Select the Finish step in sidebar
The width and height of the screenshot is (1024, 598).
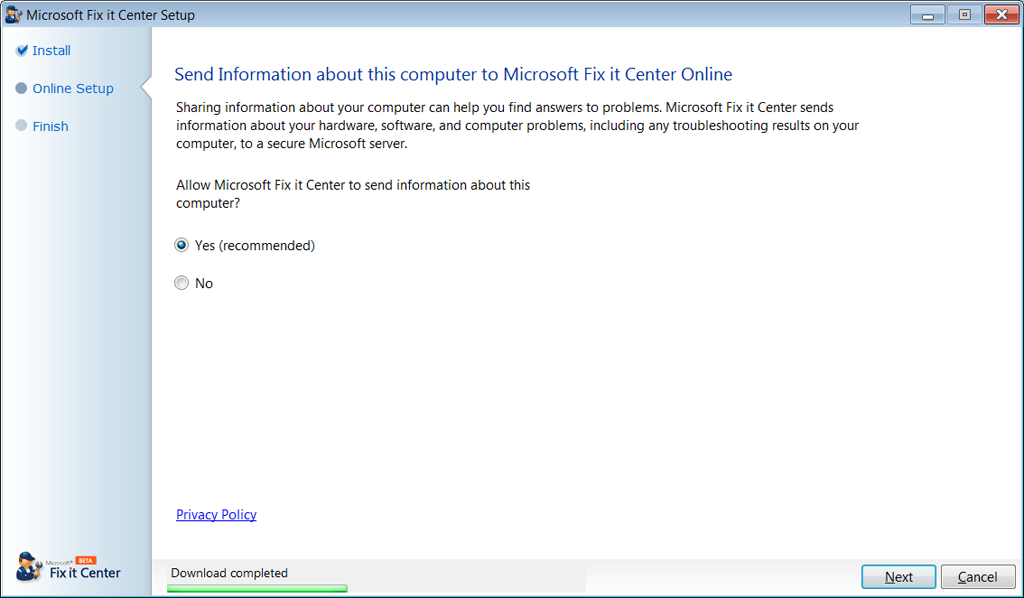coord(50,126)
